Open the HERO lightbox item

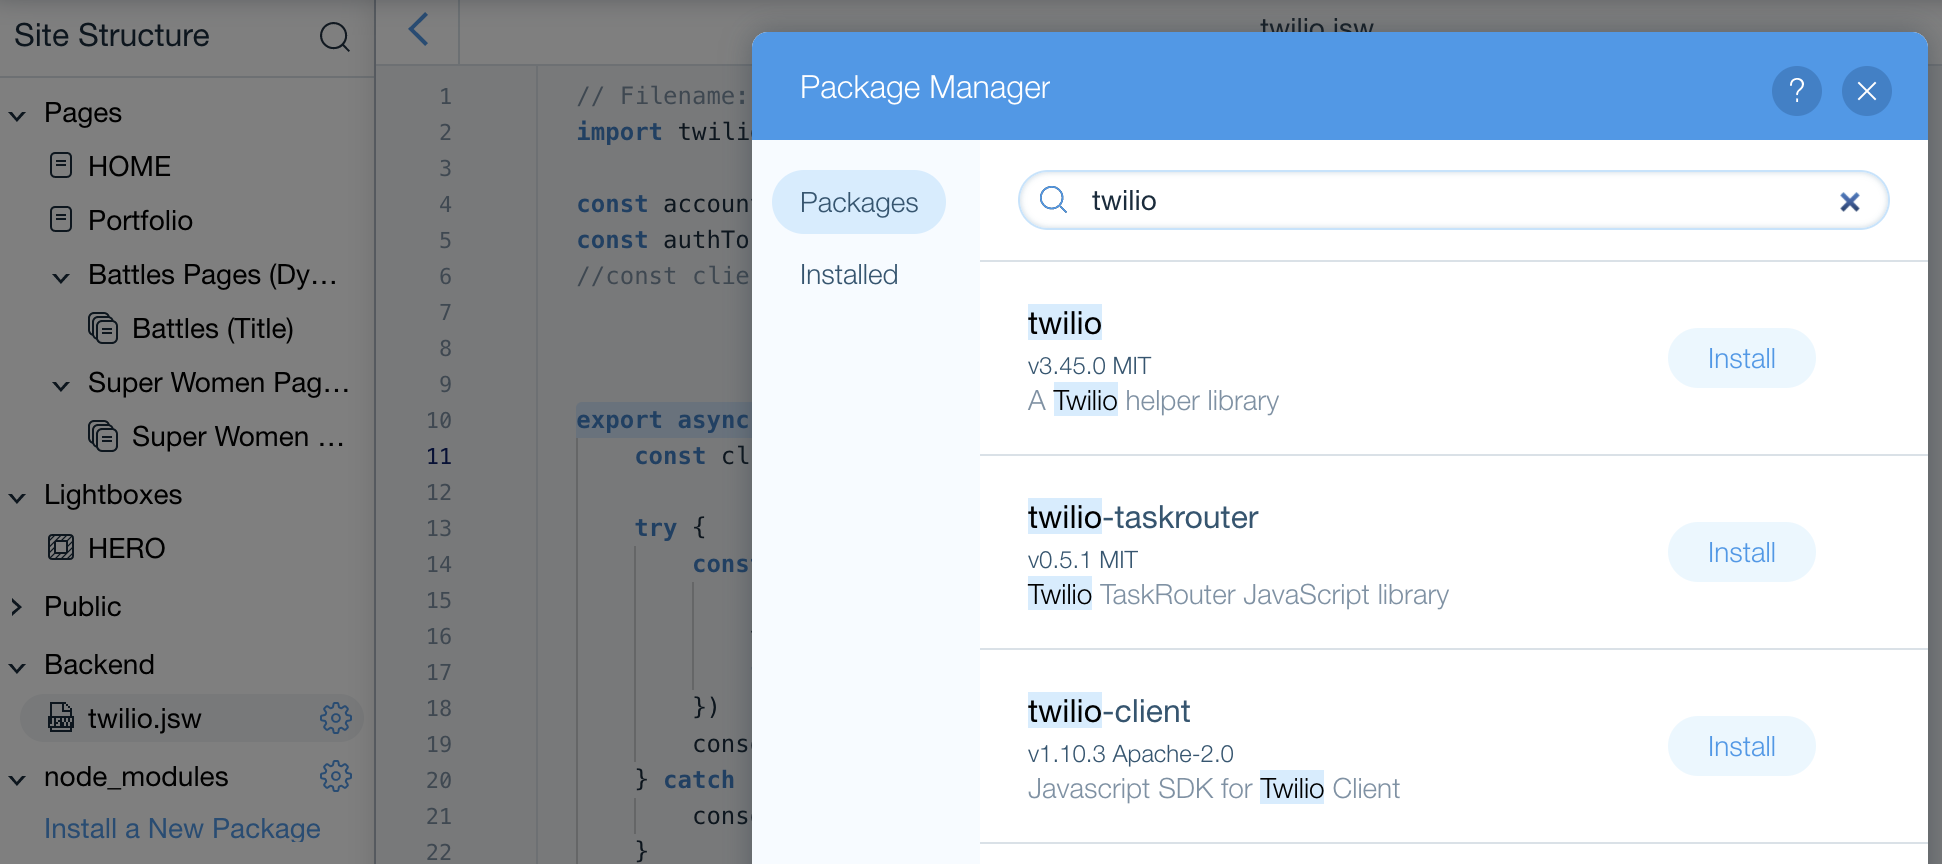[126, 548]
